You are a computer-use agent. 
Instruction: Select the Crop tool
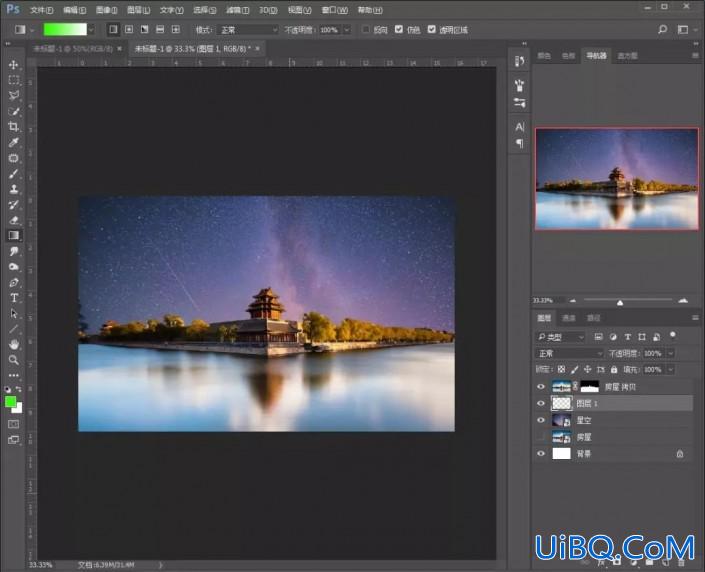(13, 127)
